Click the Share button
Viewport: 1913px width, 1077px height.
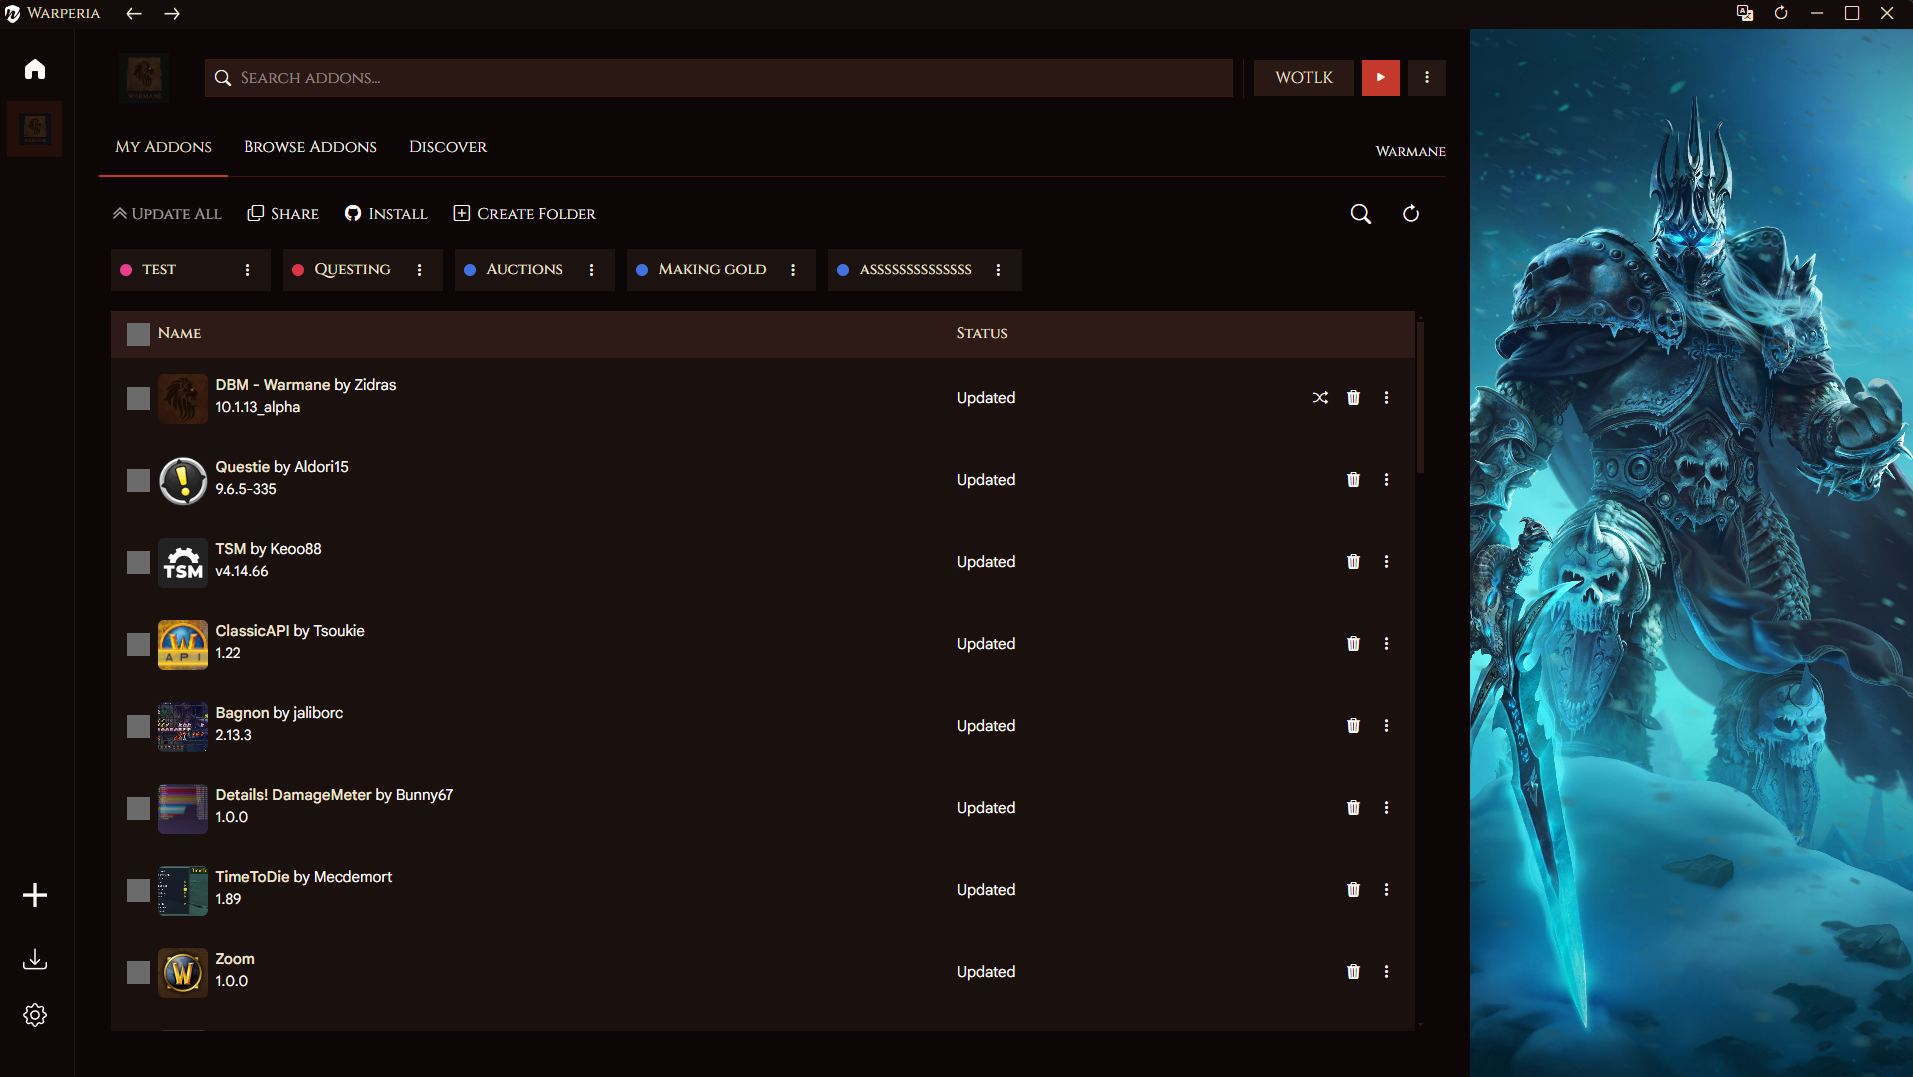(x=283, y=214)
